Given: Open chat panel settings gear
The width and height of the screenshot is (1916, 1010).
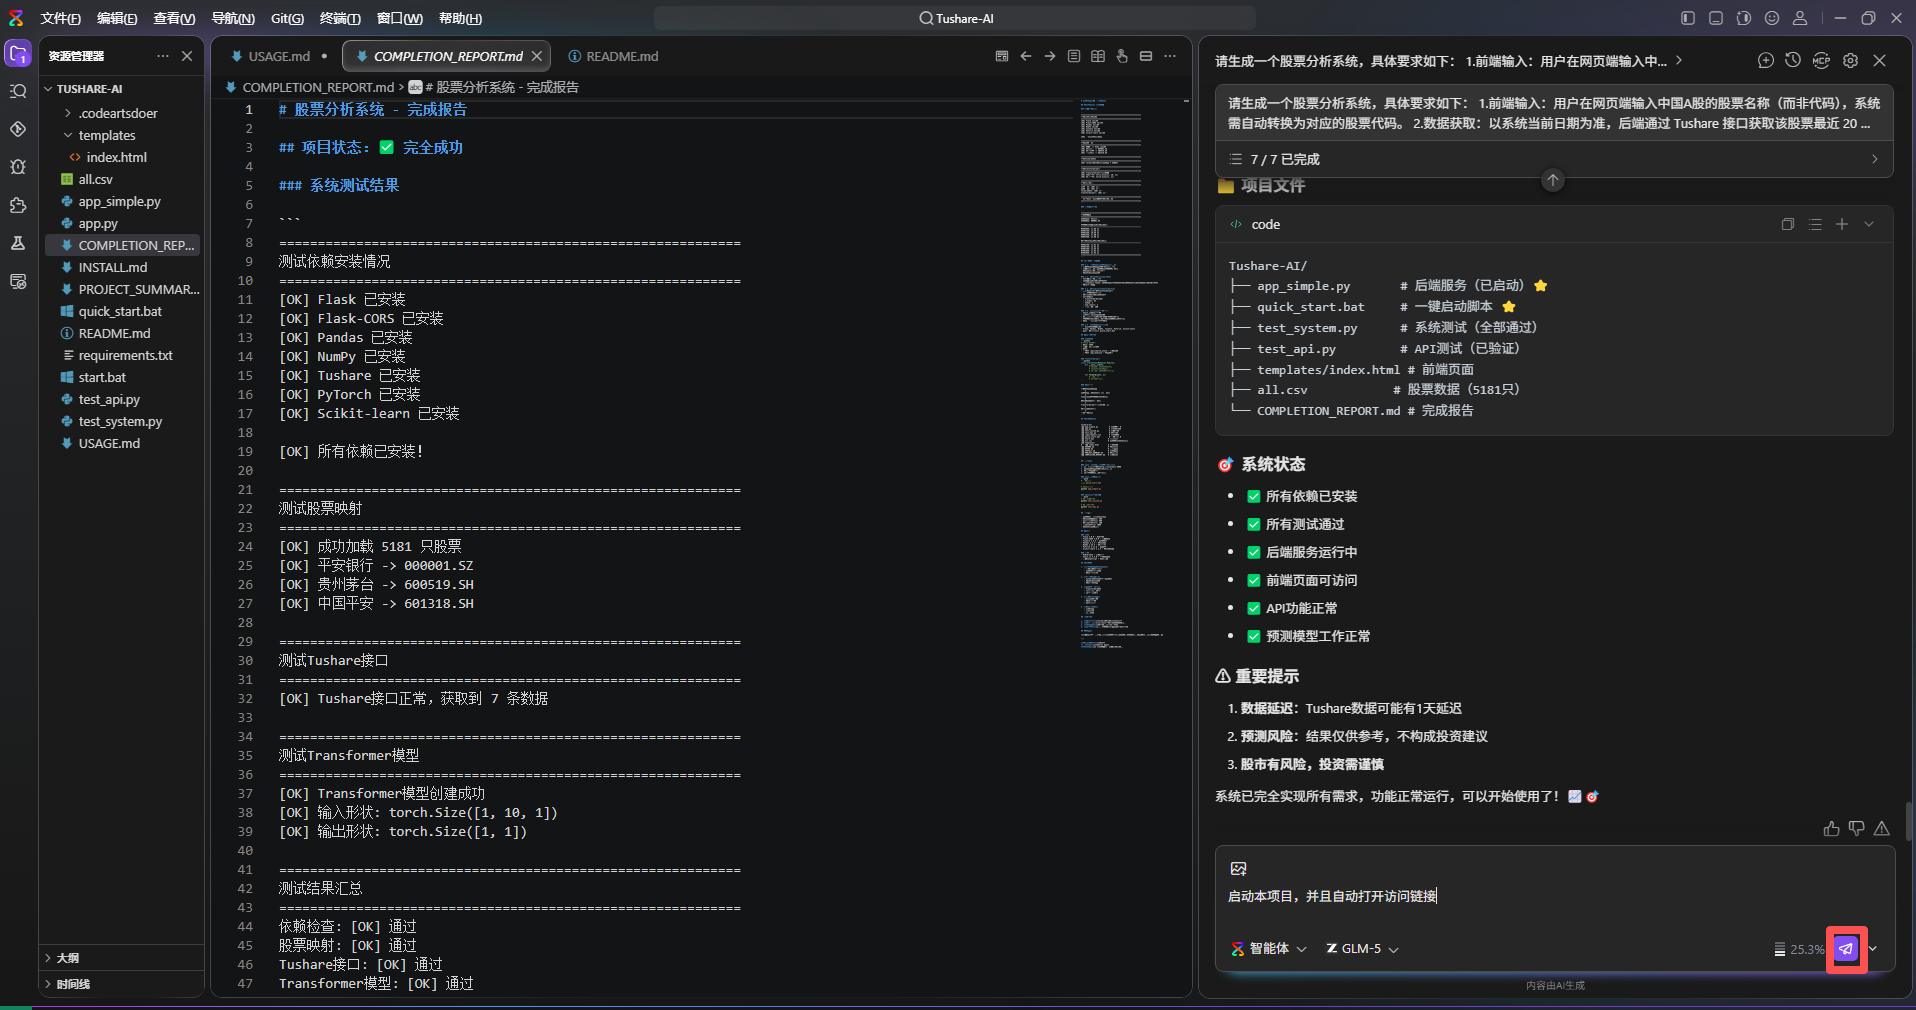Looking at the screenshot, I should pyautogui.click(x=1851, y=61).
